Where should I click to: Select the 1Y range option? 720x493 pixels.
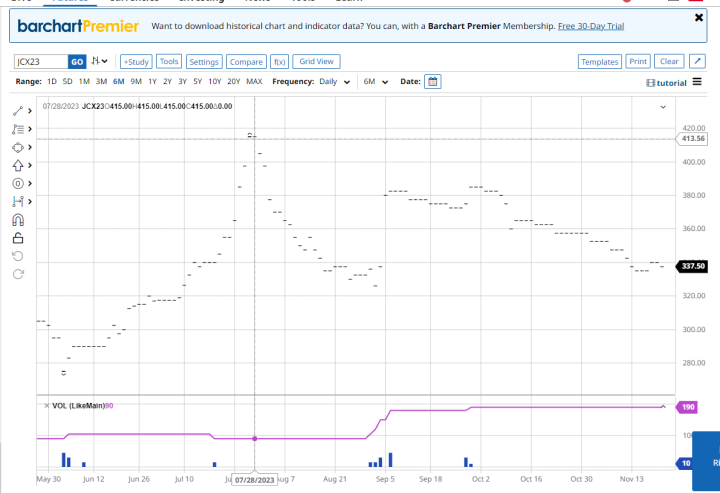152,82
